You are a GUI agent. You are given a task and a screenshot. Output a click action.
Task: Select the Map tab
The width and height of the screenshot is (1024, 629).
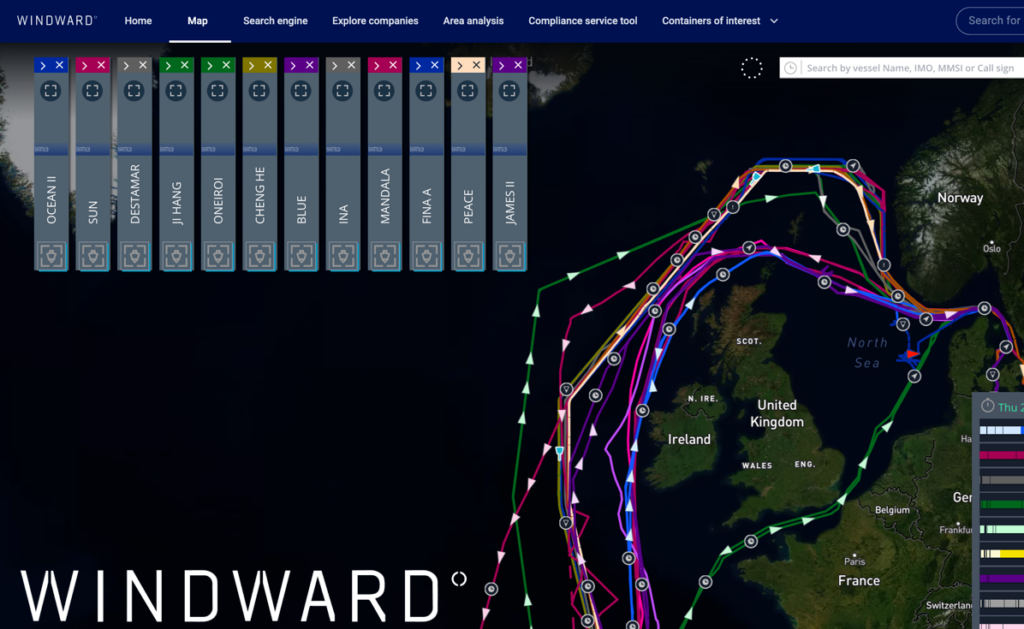[x=197, y=21]
